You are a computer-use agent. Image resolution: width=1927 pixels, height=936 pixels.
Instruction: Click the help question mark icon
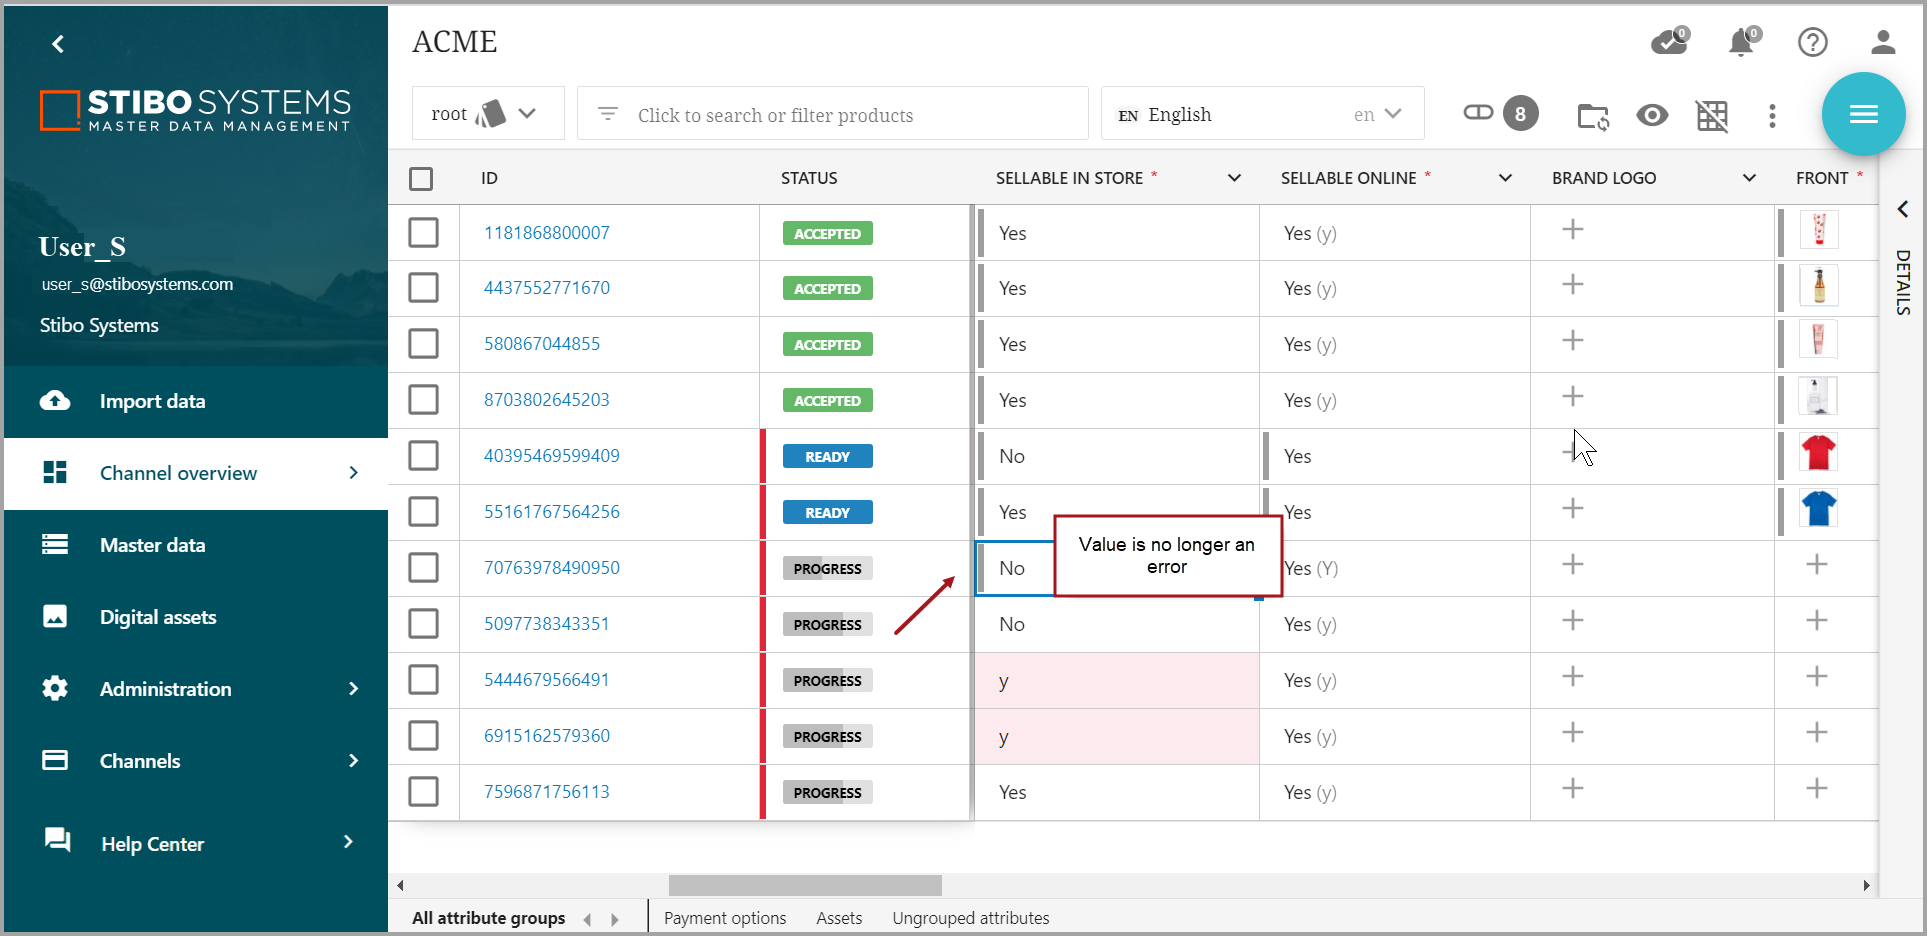pyautogui.click(x=1812, y=42)
